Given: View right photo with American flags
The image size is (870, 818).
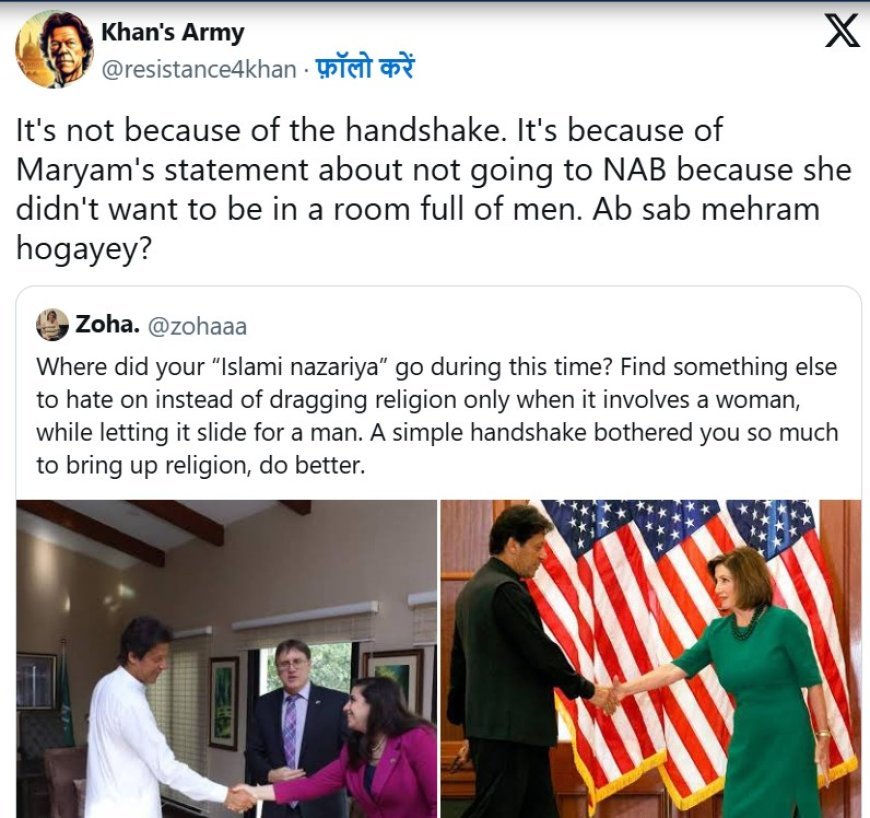Looking at the screenshot, I should coord(651,659).
